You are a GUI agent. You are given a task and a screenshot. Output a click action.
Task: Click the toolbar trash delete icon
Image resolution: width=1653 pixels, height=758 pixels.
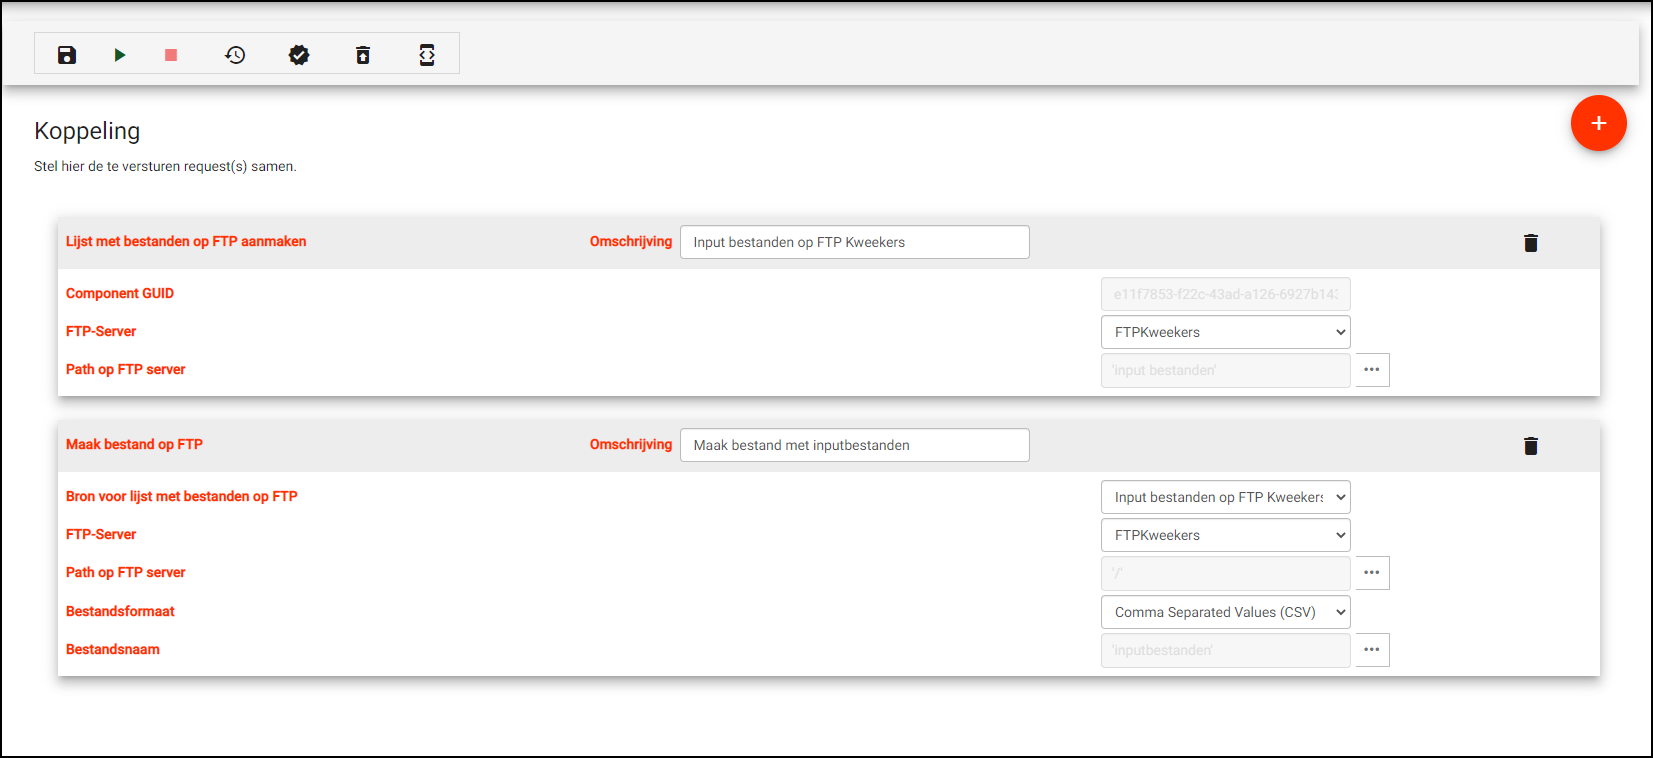click(363, 55)
